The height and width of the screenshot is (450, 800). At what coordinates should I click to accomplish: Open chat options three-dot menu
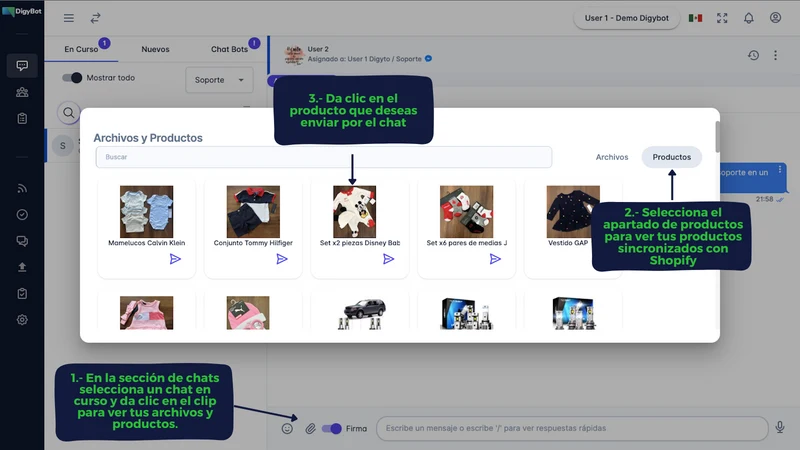[775, 55]
